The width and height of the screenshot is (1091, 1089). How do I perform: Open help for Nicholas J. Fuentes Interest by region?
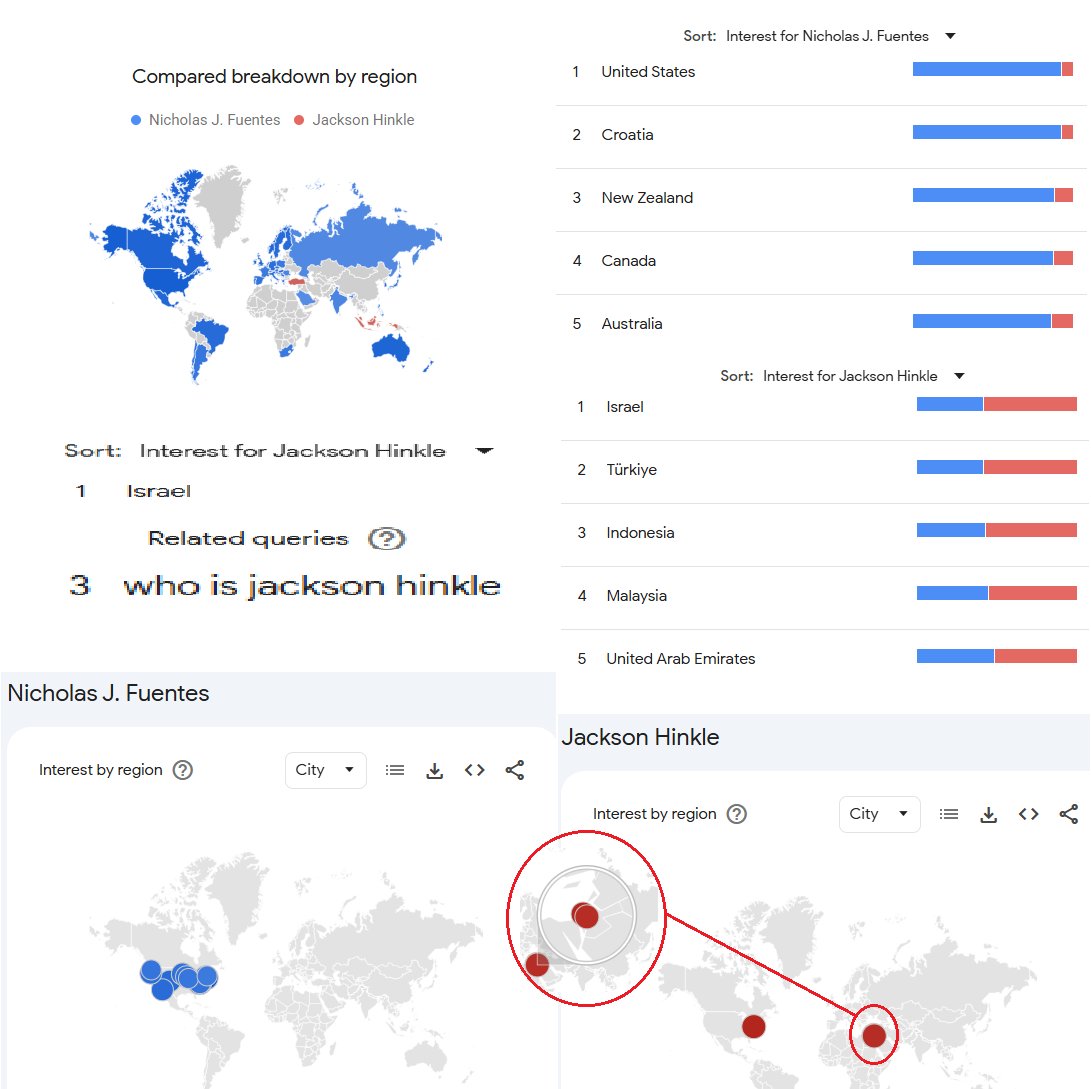182,770
